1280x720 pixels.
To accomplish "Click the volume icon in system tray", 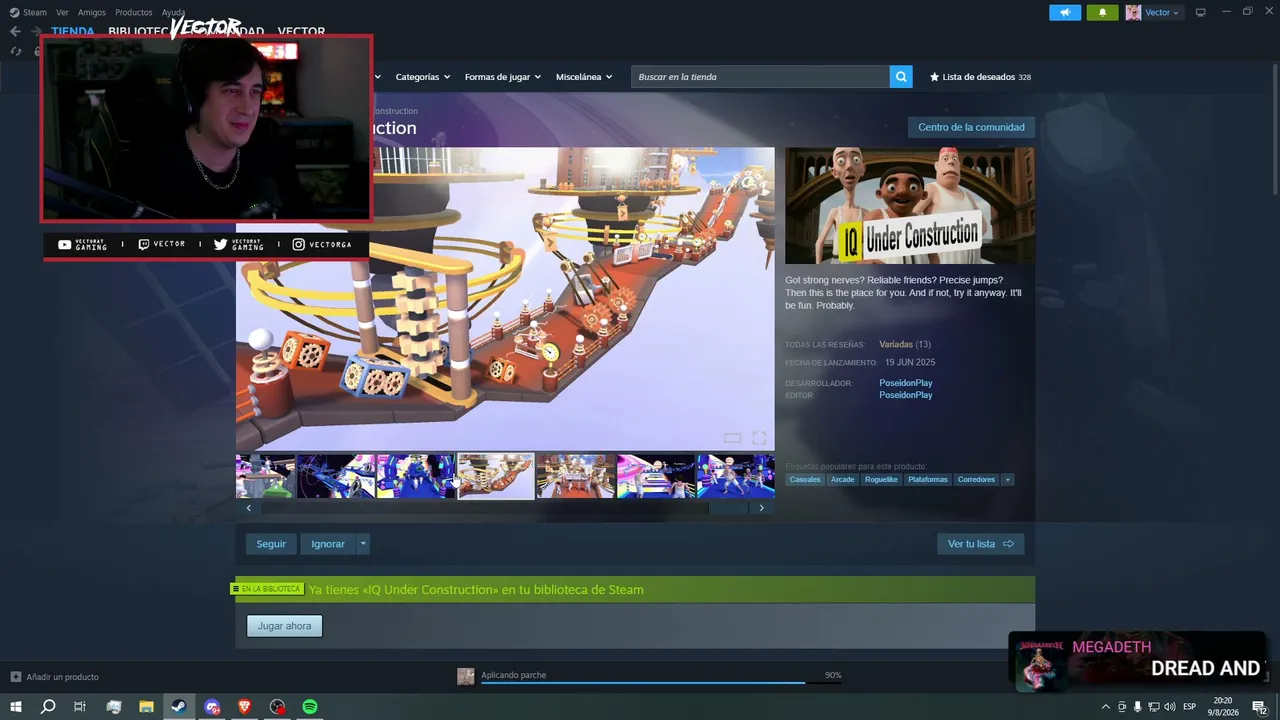I will 1170,707.
